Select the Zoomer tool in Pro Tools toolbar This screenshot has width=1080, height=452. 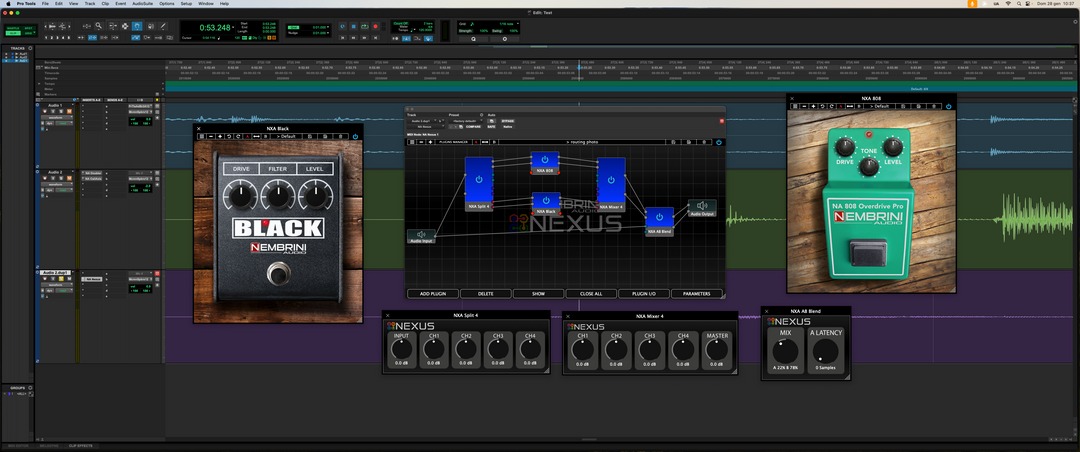[98, 25]
